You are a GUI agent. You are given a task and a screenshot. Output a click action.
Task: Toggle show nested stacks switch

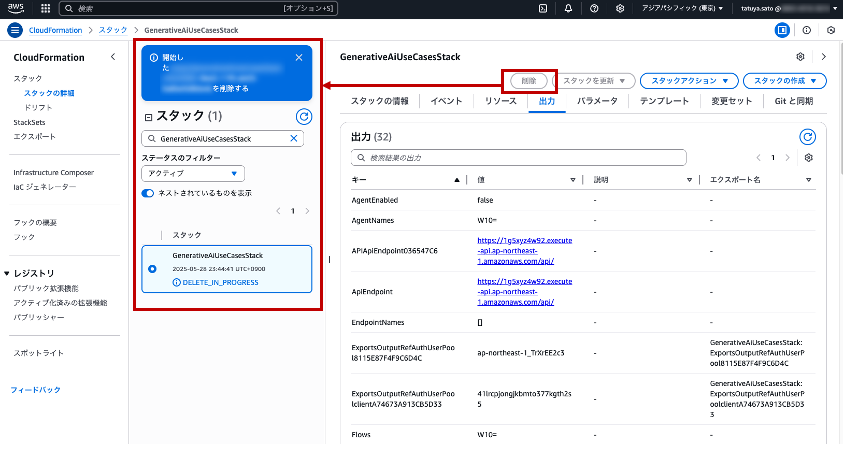coord(148,193)
